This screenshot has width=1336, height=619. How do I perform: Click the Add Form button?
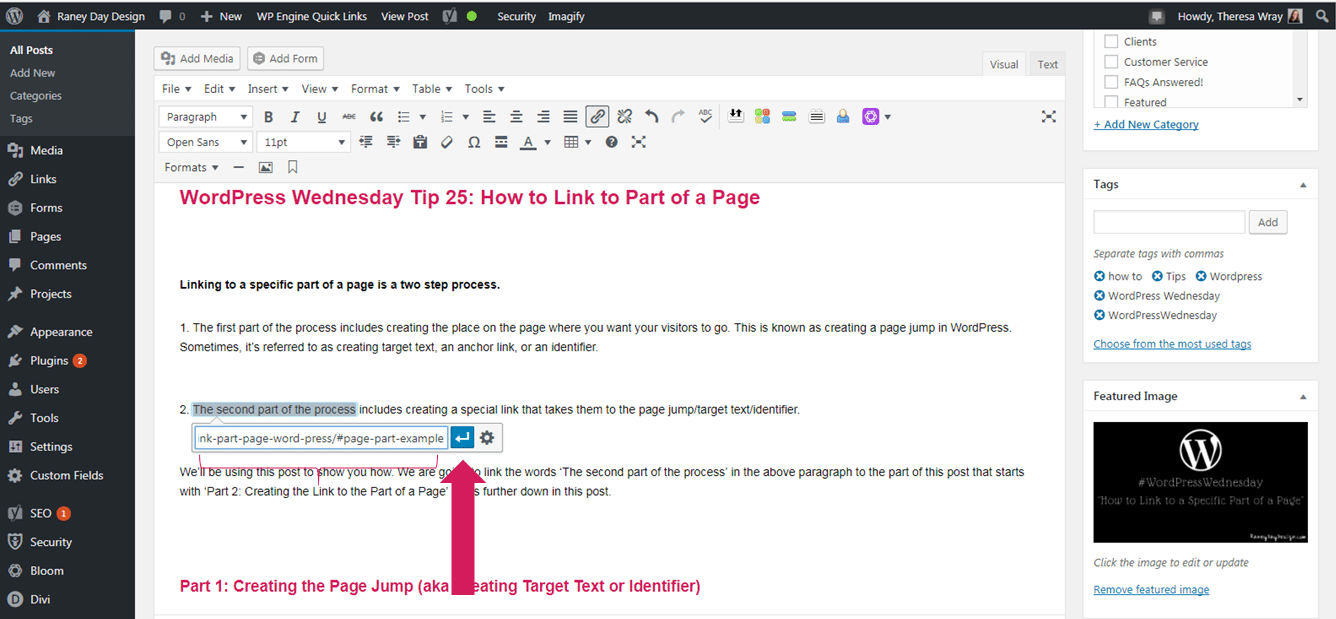(284, 59)
